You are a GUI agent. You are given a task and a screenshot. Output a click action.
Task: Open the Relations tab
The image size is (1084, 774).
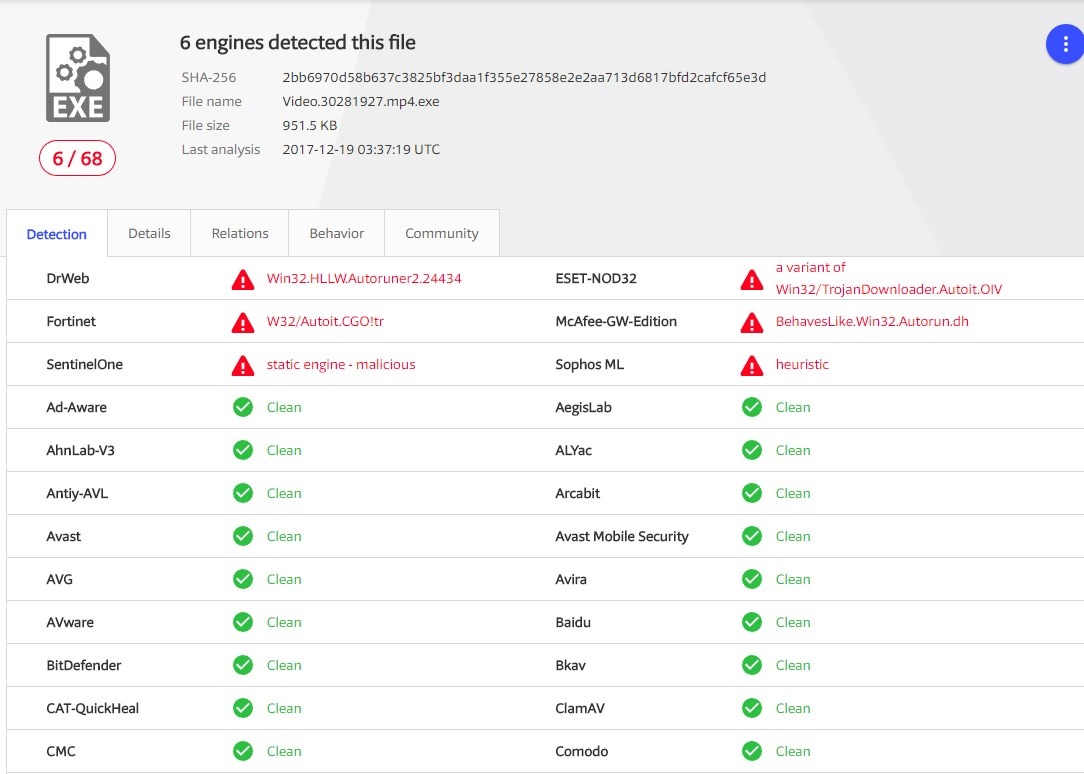tap(240, 233)
